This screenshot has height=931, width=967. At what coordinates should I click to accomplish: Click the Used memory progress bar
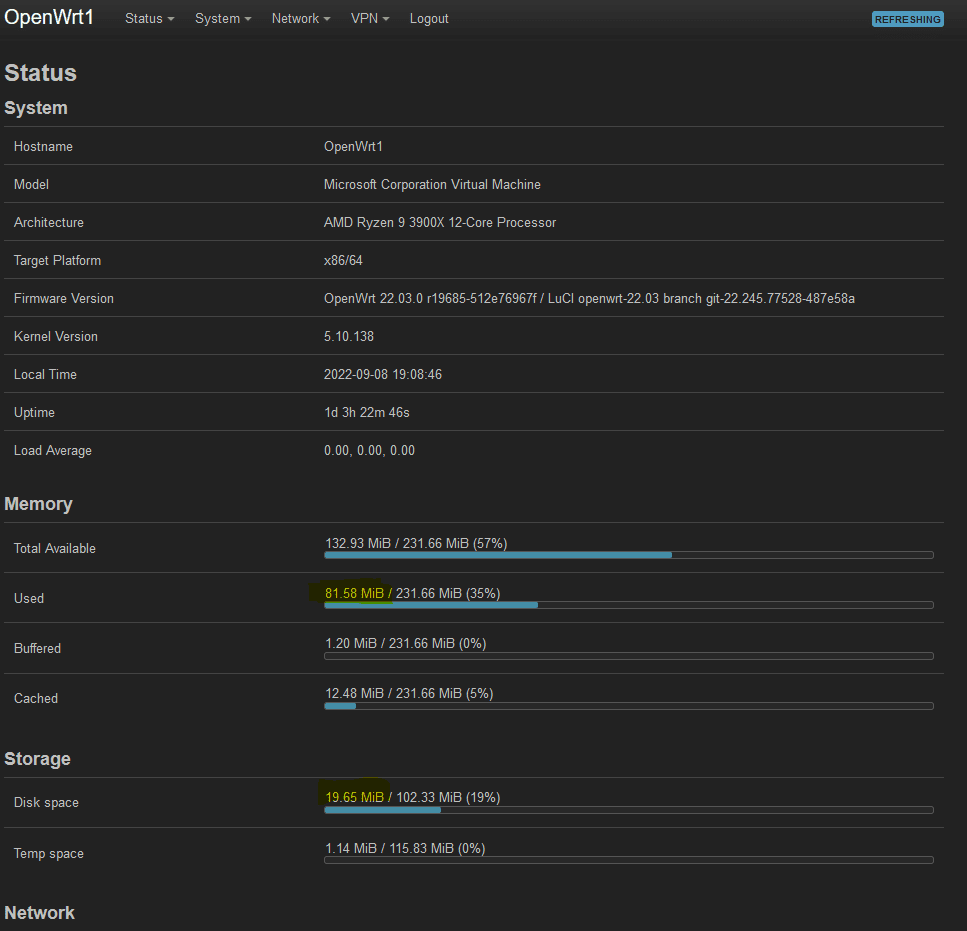(x=628, y=605)
